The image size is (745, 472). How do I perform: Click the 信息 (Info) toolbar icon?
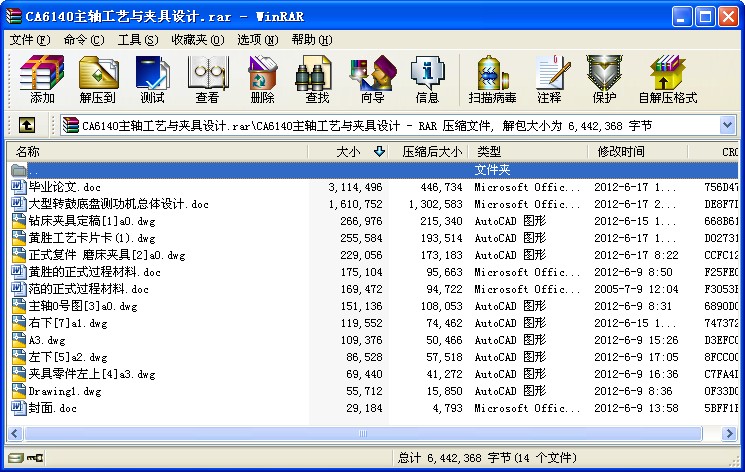click(x=427, y=72)
